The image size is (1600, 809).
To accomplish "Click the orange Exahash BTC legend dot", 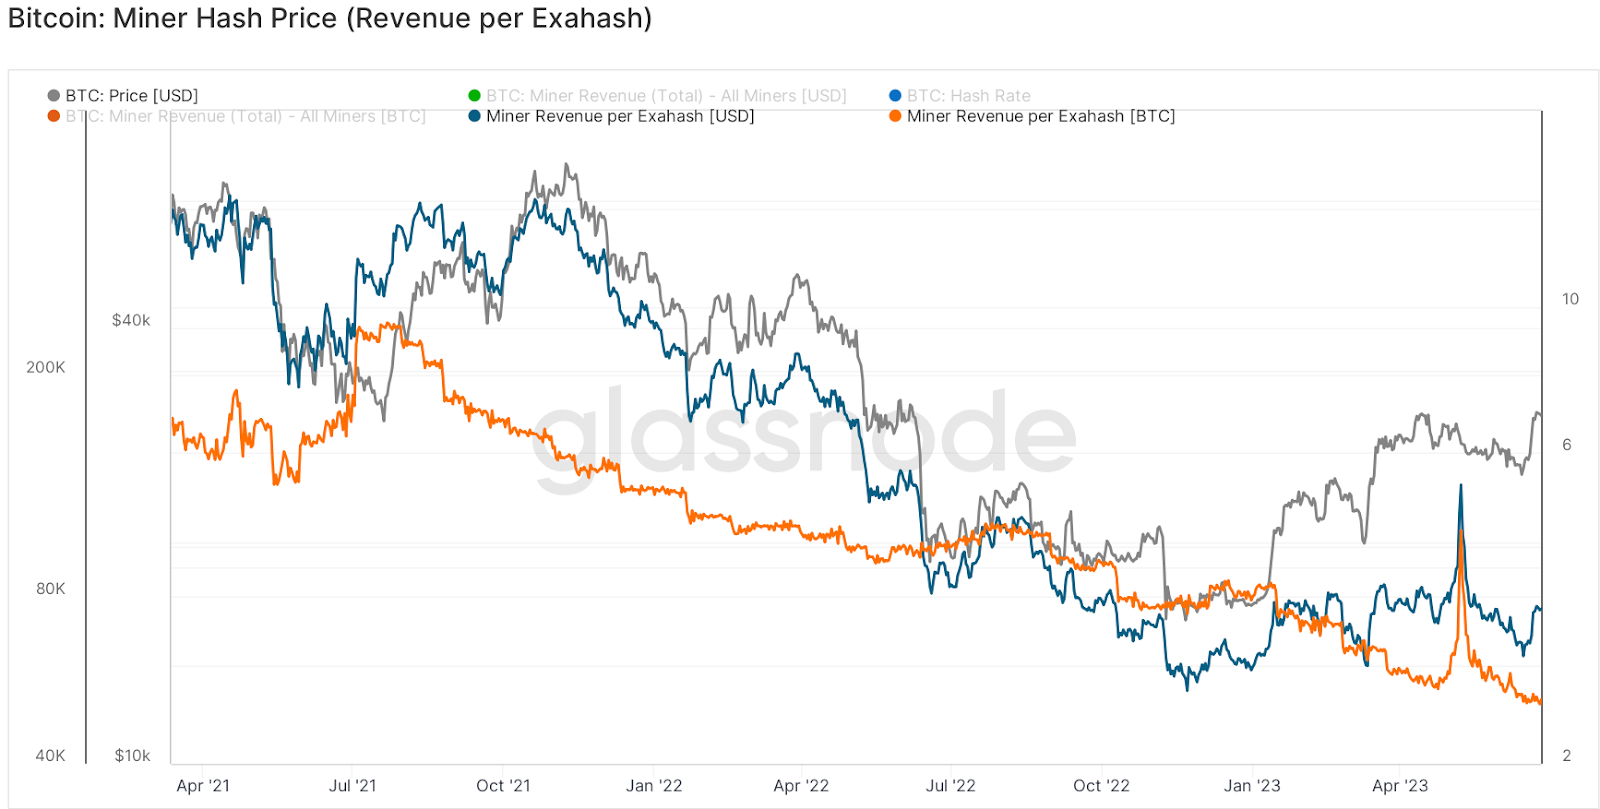I will coord(895,116).
